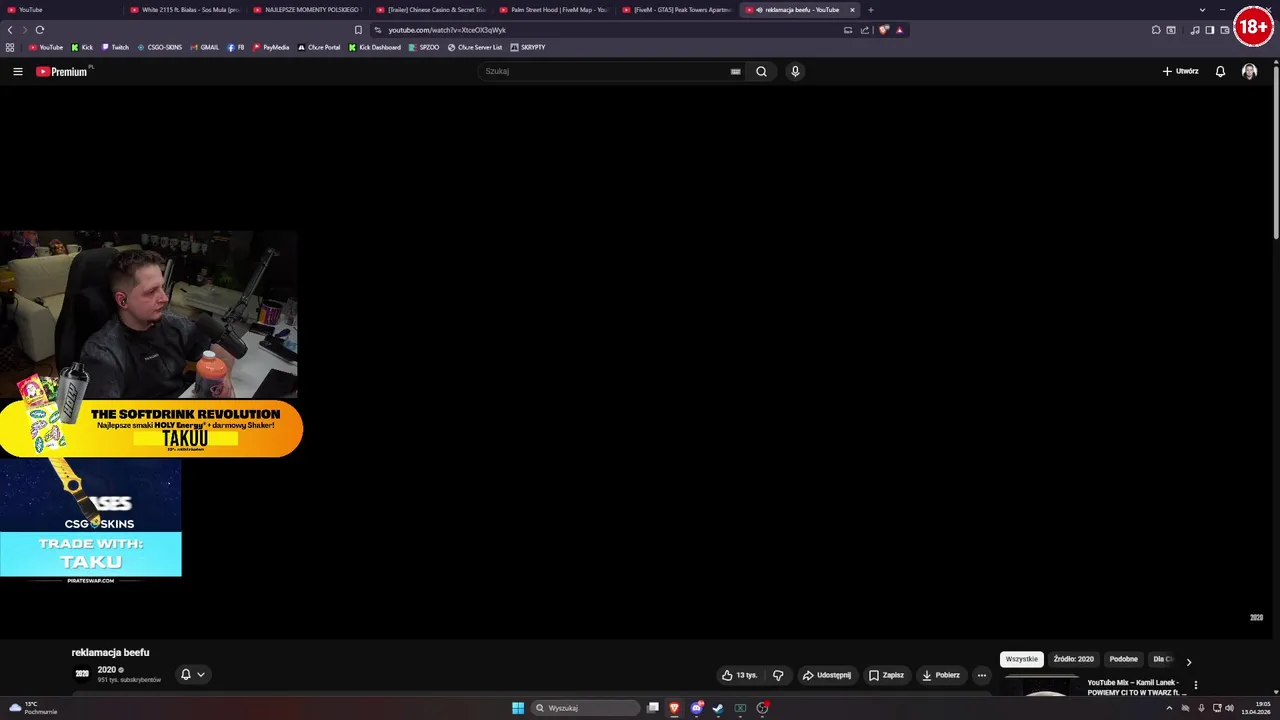Open browser extensions puzzle icon
The image size is (1280, 720).
point(1156,30)
